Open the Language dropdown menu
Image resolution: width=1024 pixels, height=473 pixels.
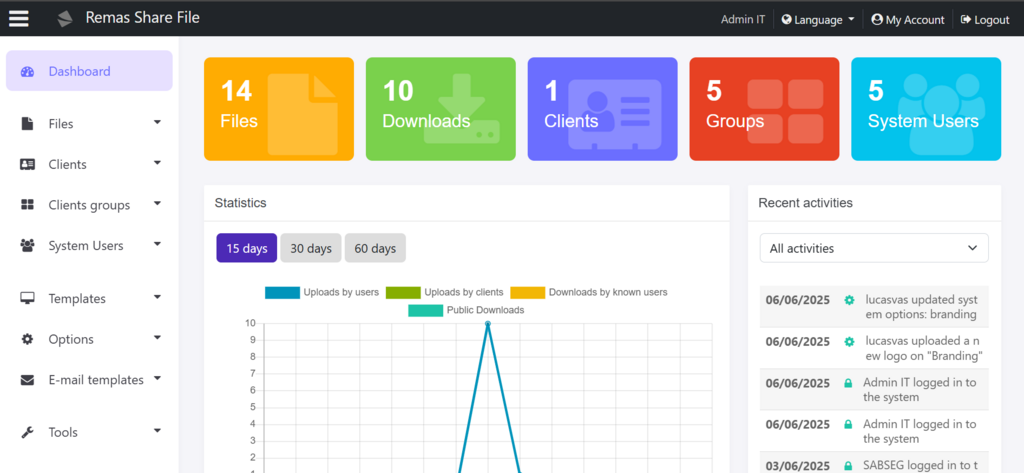818,19
